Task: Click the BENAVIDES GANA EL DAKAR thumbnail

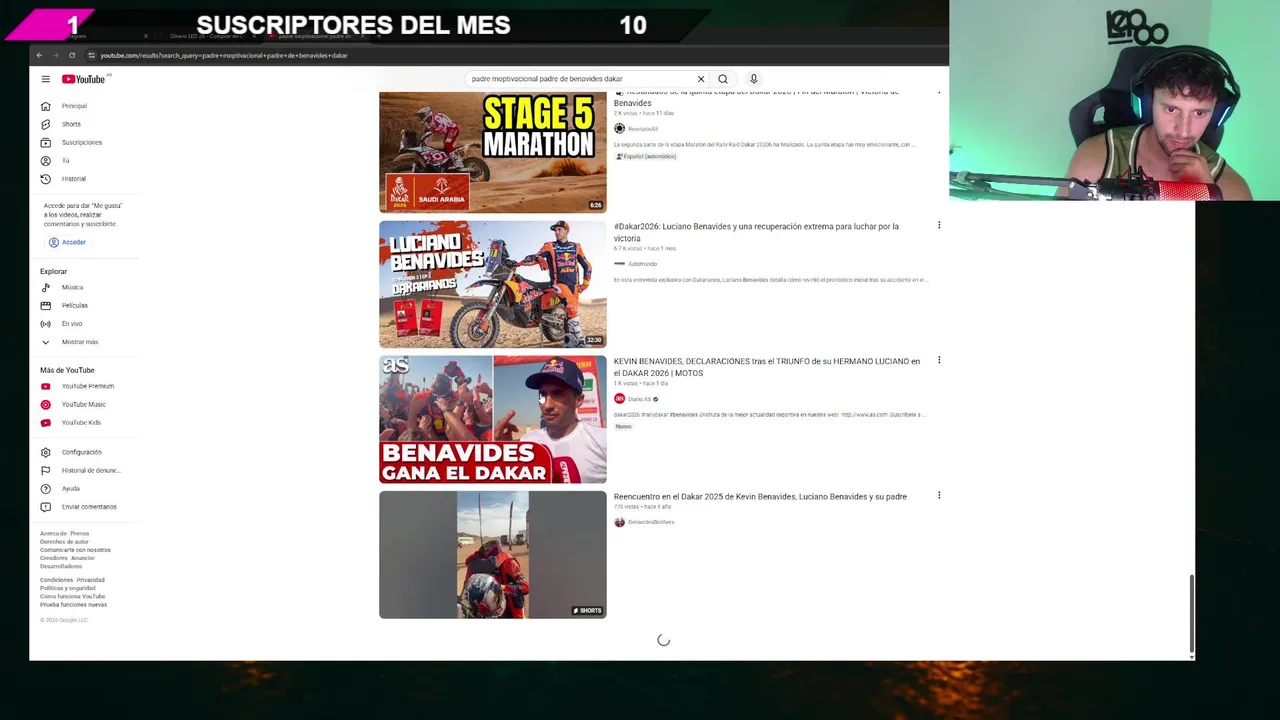Action: (x=493, y=419)
